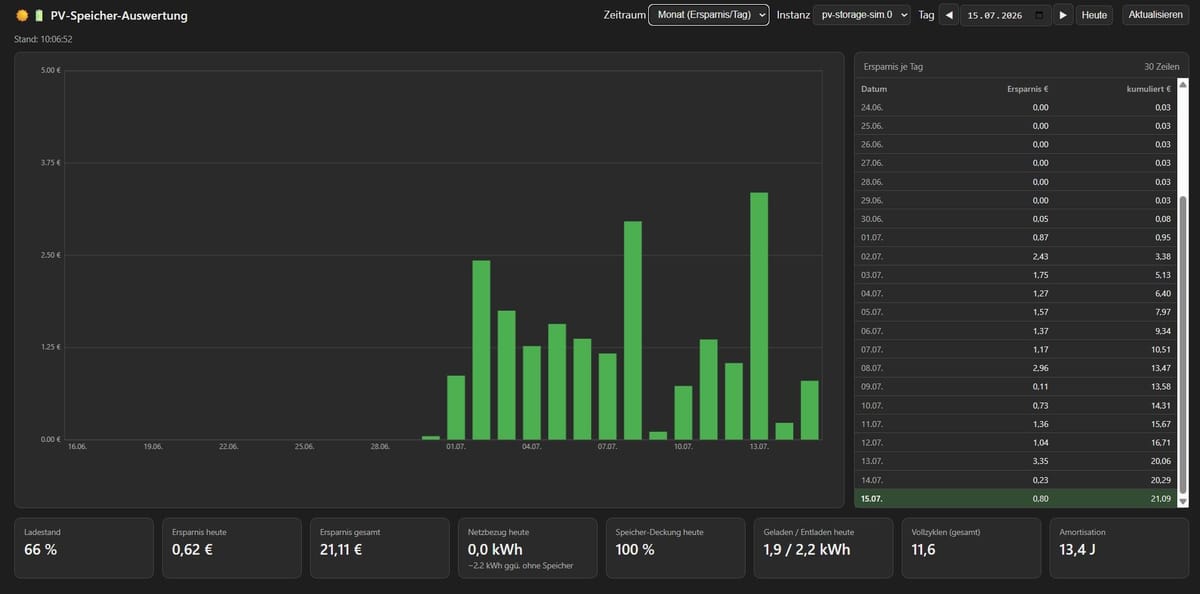Open the Zeitraum dropdown Monat (Ersparnis/Tag)
Image resolution: width=1200 pixels, height=594 pixels.
709,15
